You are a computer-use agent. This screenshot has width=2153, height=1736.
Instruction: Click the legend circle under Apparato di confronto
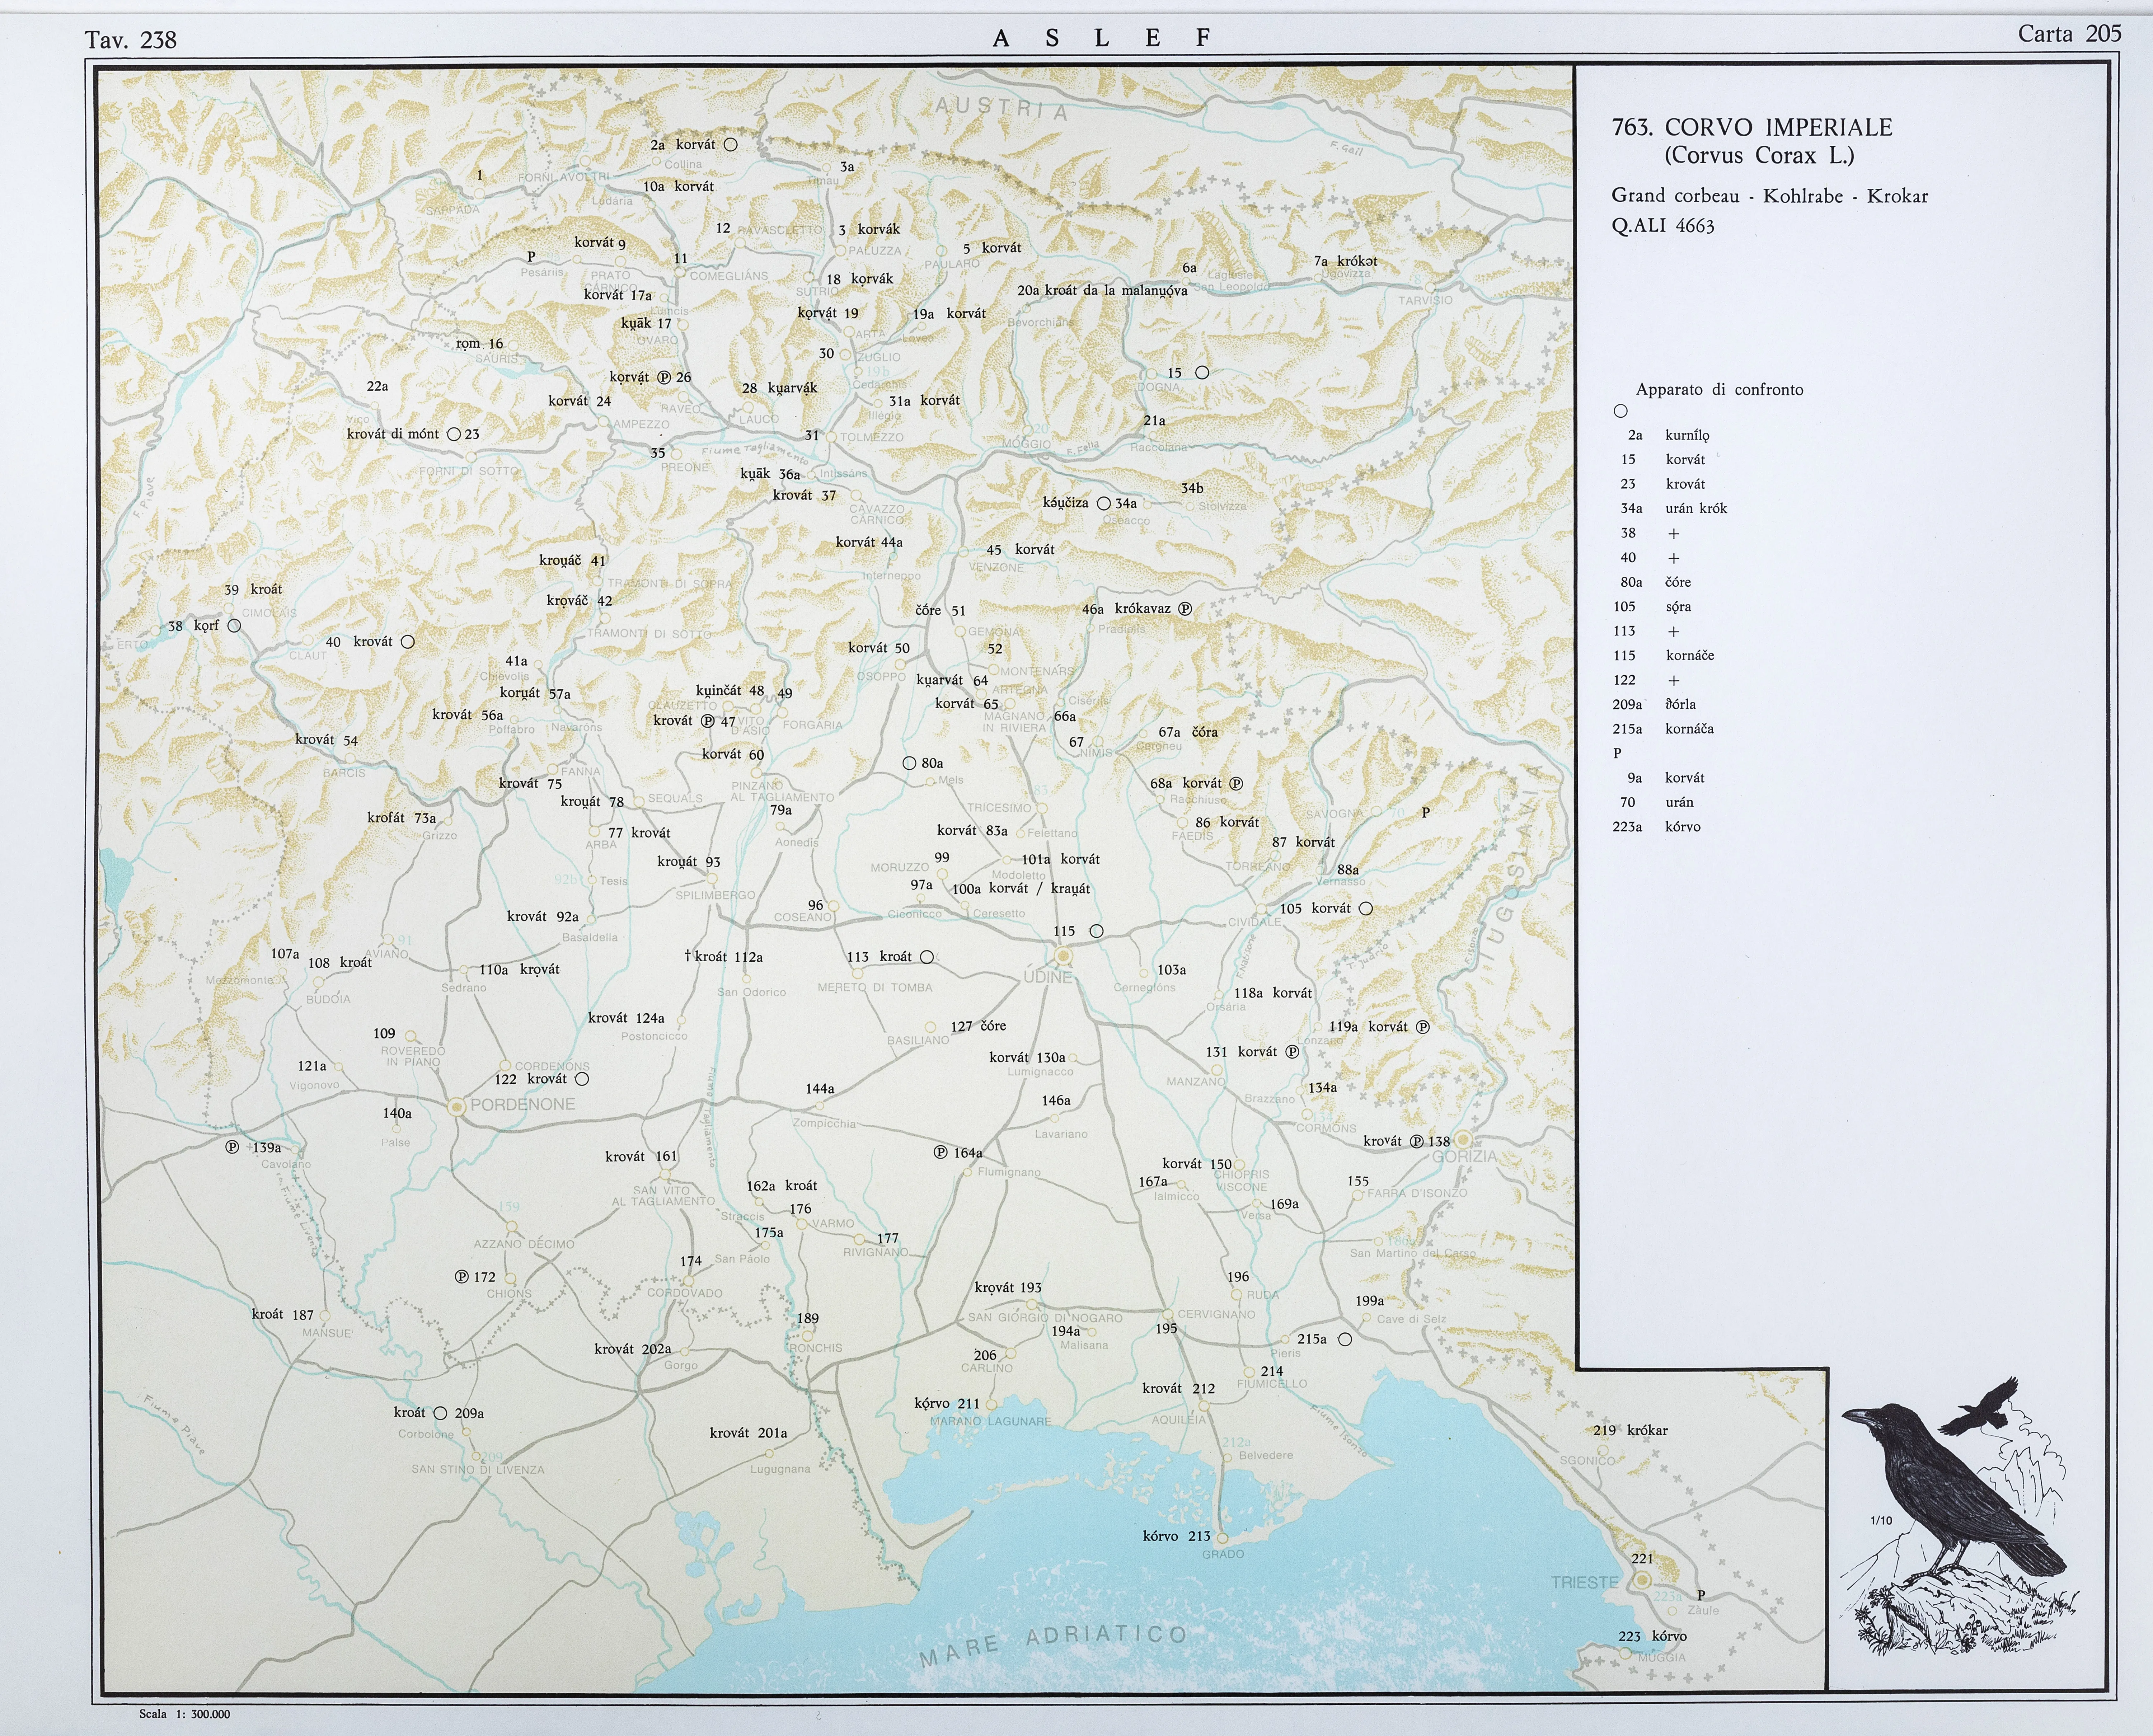pos(1620,411)
